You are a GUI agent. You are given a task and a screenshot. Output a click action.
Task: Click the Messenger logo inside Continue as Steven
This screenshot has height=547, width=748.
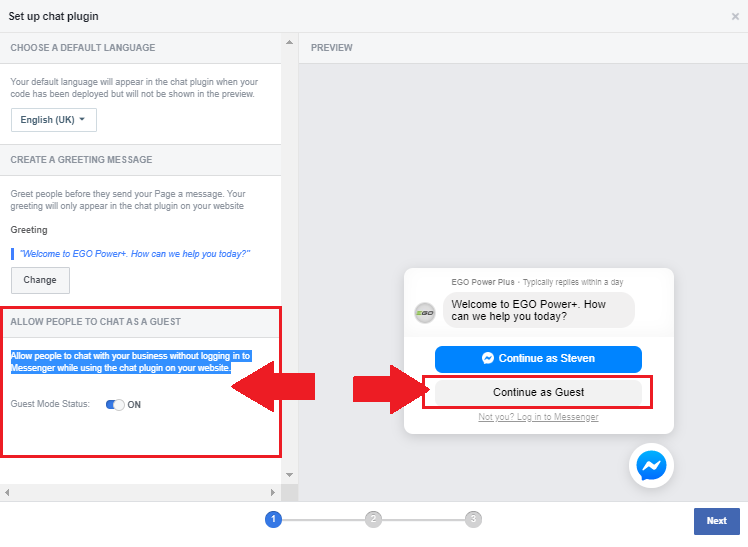click(488, 358)
